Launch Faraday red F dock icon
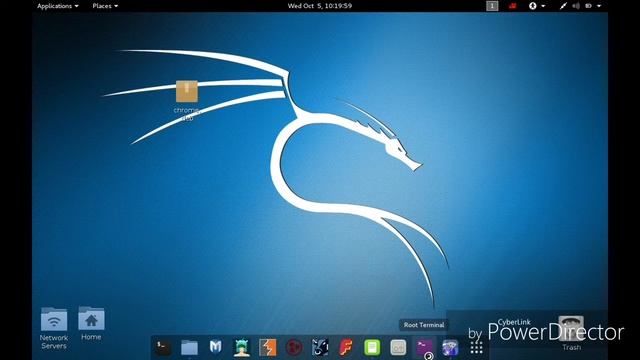 pos(346,347)
